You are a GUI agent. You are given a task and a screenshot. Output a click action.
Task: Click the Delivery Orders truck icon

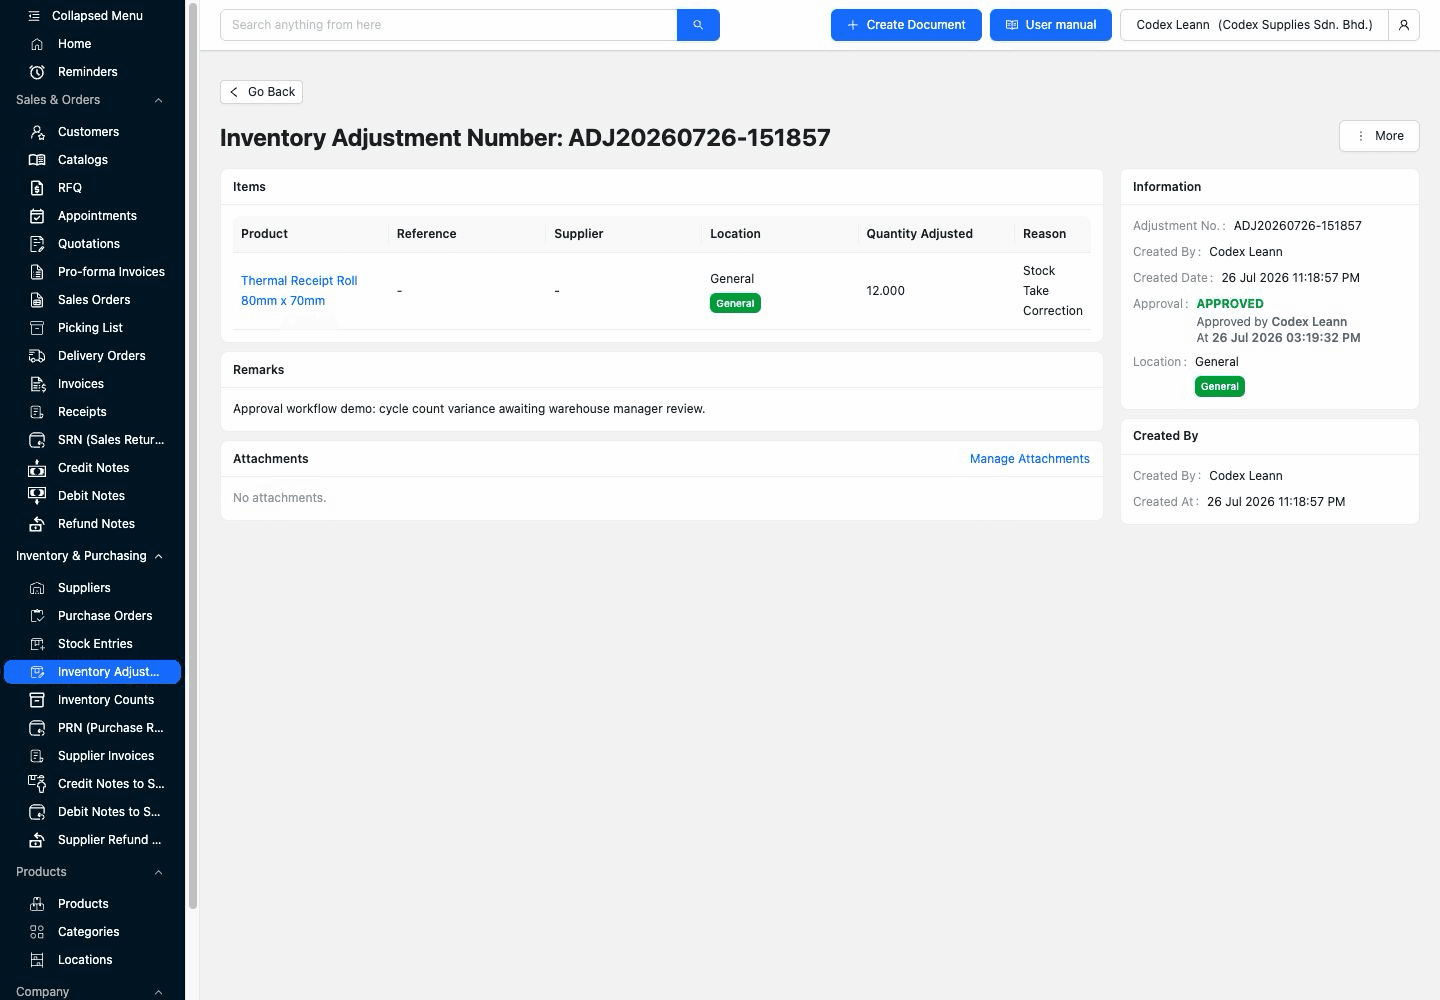(37, 356)
